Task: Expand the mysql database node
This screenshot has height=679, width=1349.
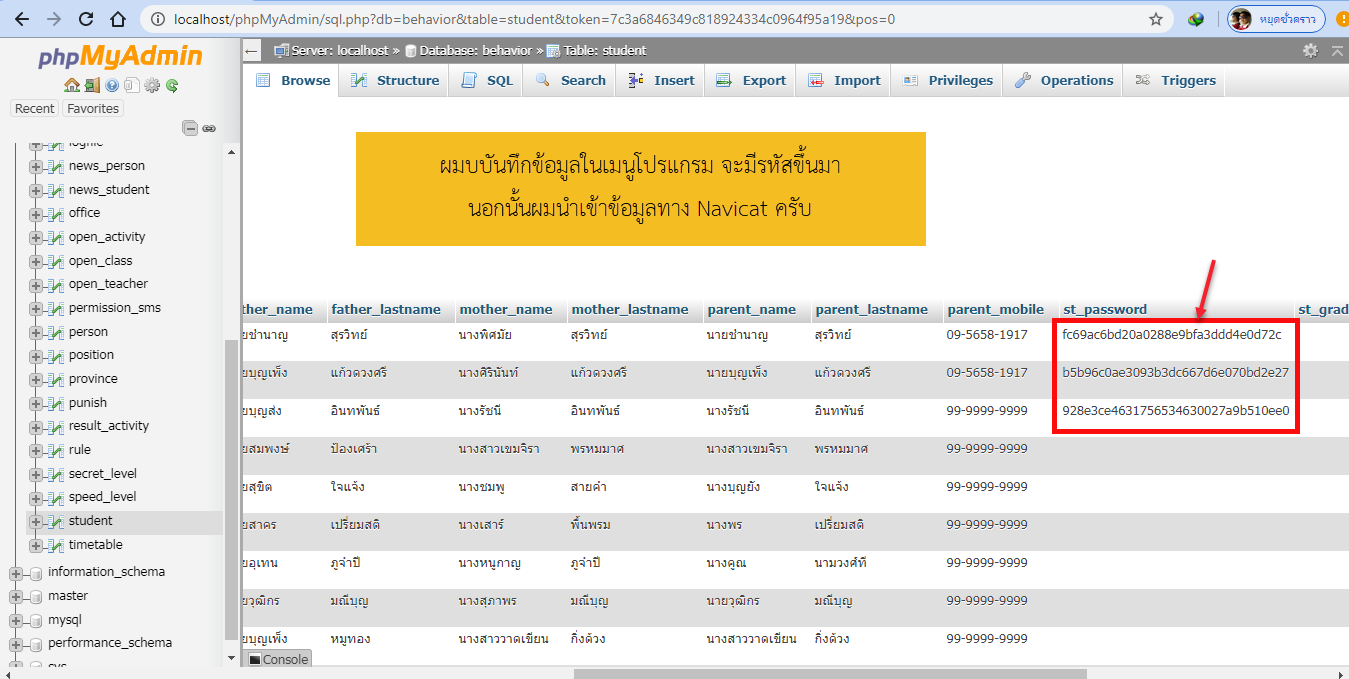Action: pos(16,620)
